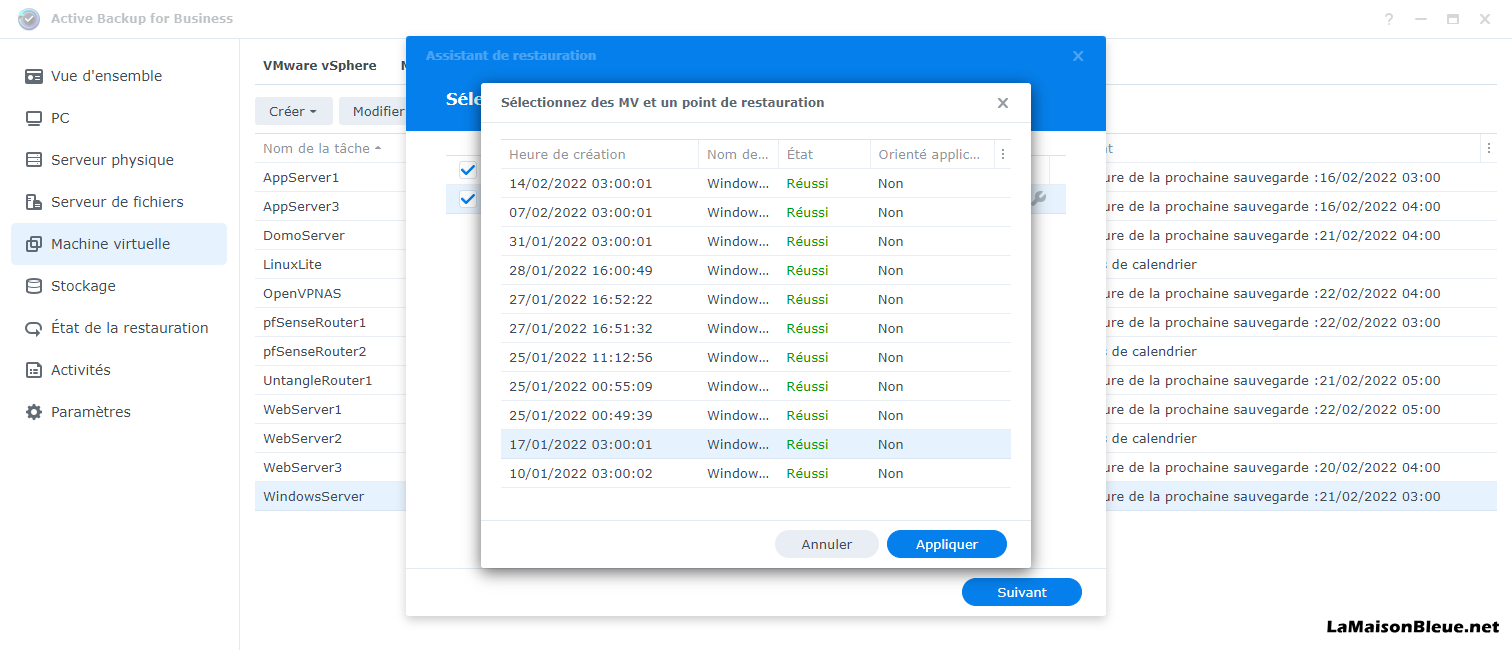Click the Active Backup for Business logo
1512x650 pixels.
click(x=29, y=18)
